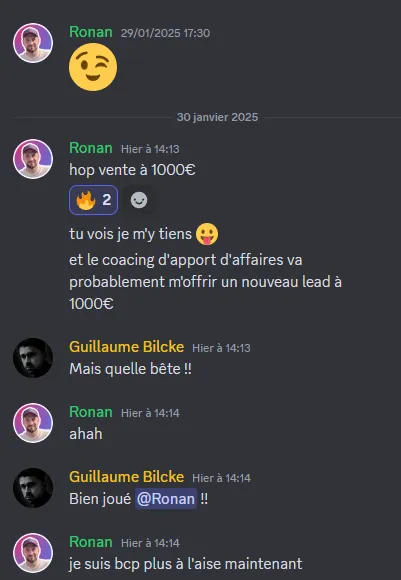401x580 pixels.
Task: Click the Guillaume Bilcke name above "Mais quelle bête"
Action: [127, 347]
